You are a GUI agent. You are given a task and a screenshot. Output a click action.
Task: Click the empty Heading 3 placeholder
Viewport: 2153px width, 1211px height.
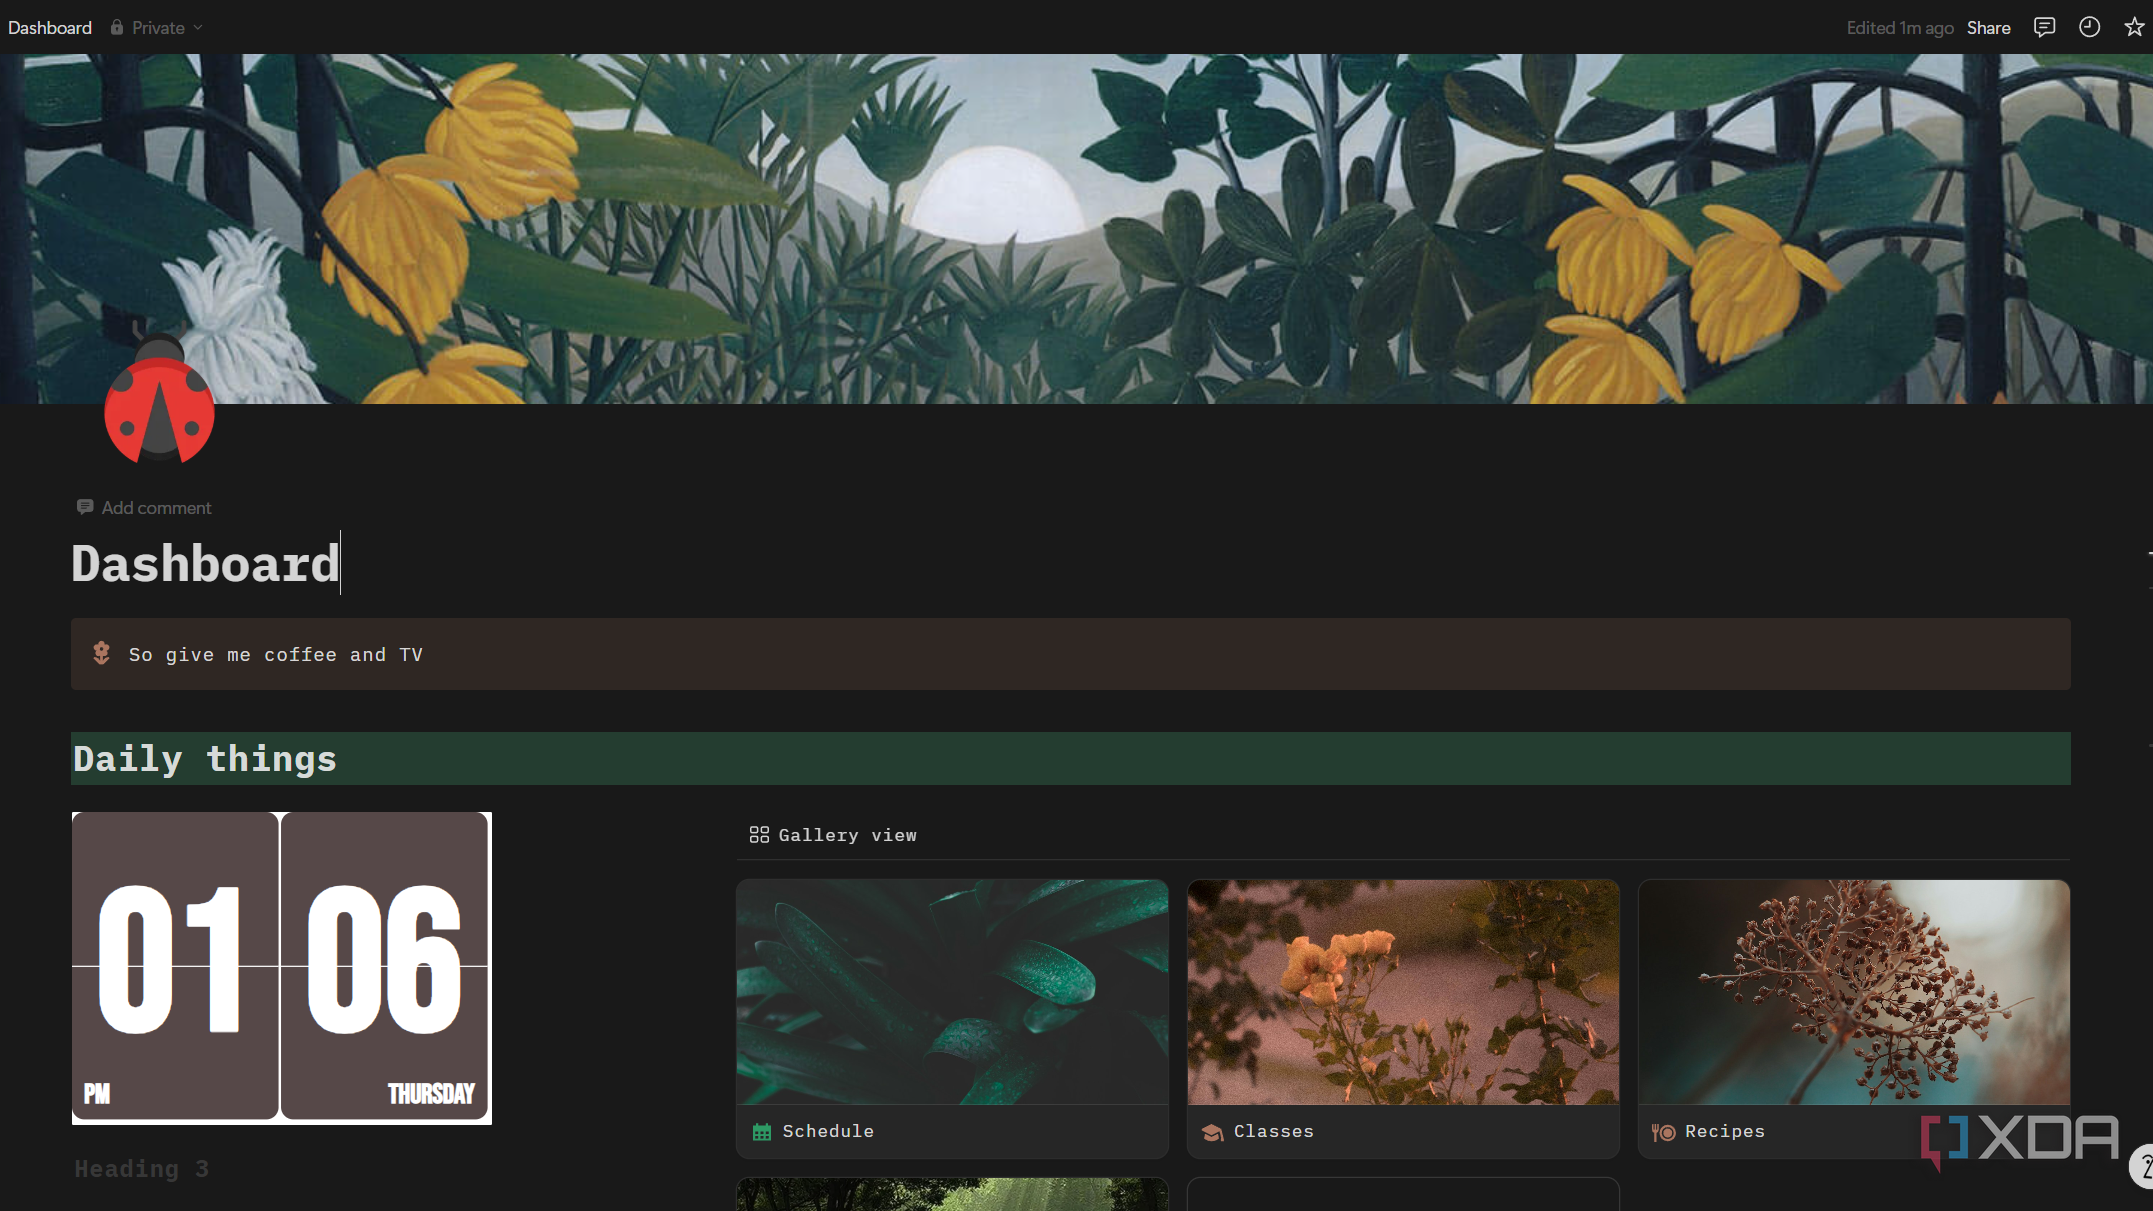(x=142, y=1168)
